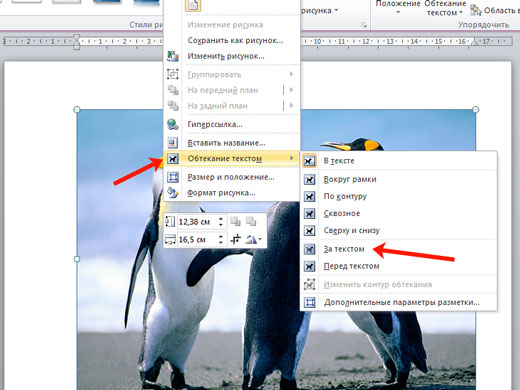Select 'Гиперссылка...' menu entry

[x=215, y=124]
